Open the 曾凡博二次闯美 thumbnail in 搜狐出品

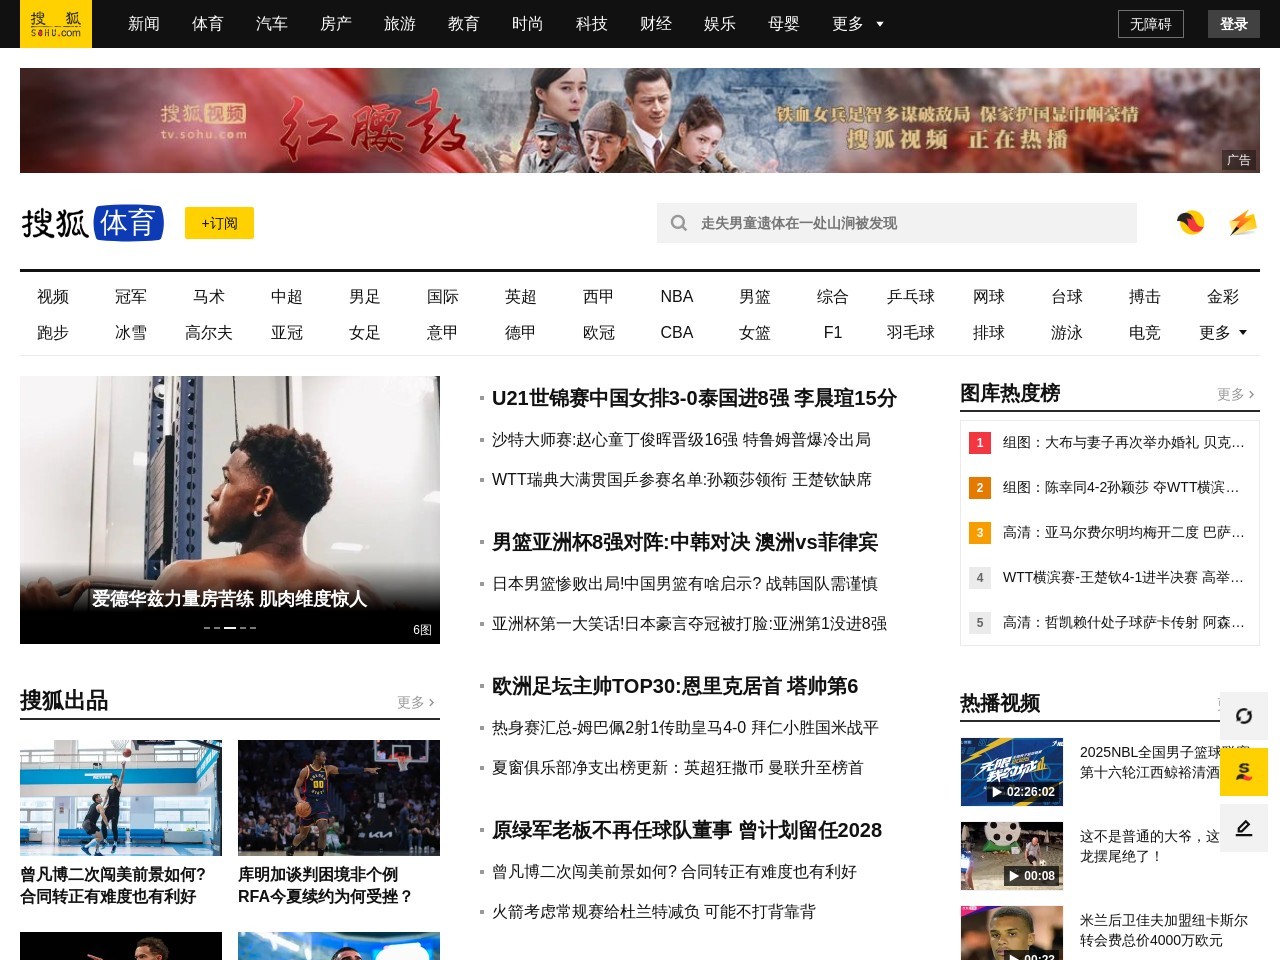point(121,798)
